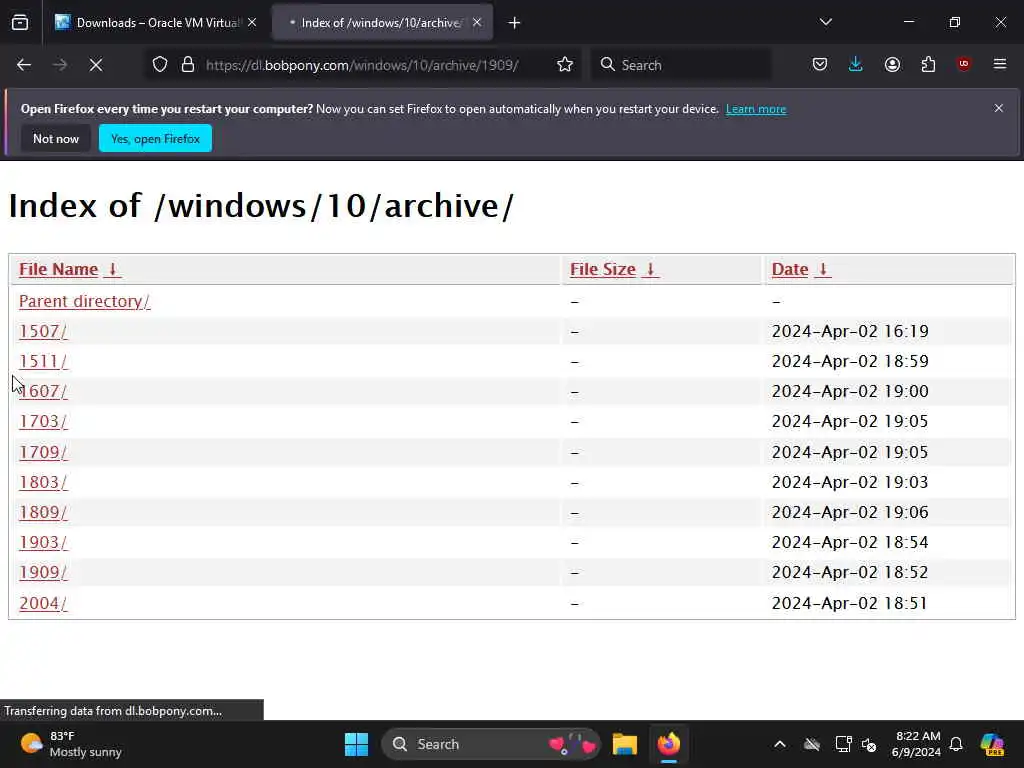Screen dimensions: 1024x768
Task: Launch Copilot preview from taskbar
Action: tap(992, 744)
